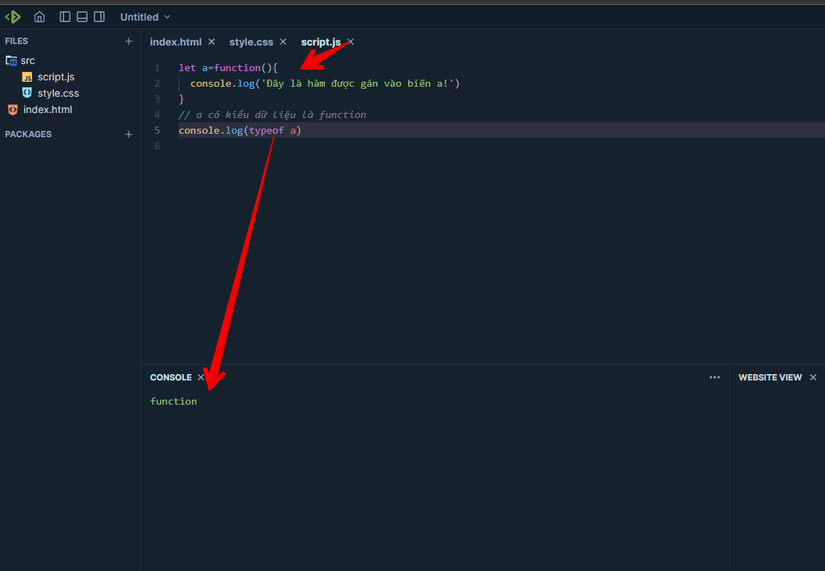825x571 pixels.
Task: Open the console more options menu
Action: pyautogui.click(x=714, y=377)
